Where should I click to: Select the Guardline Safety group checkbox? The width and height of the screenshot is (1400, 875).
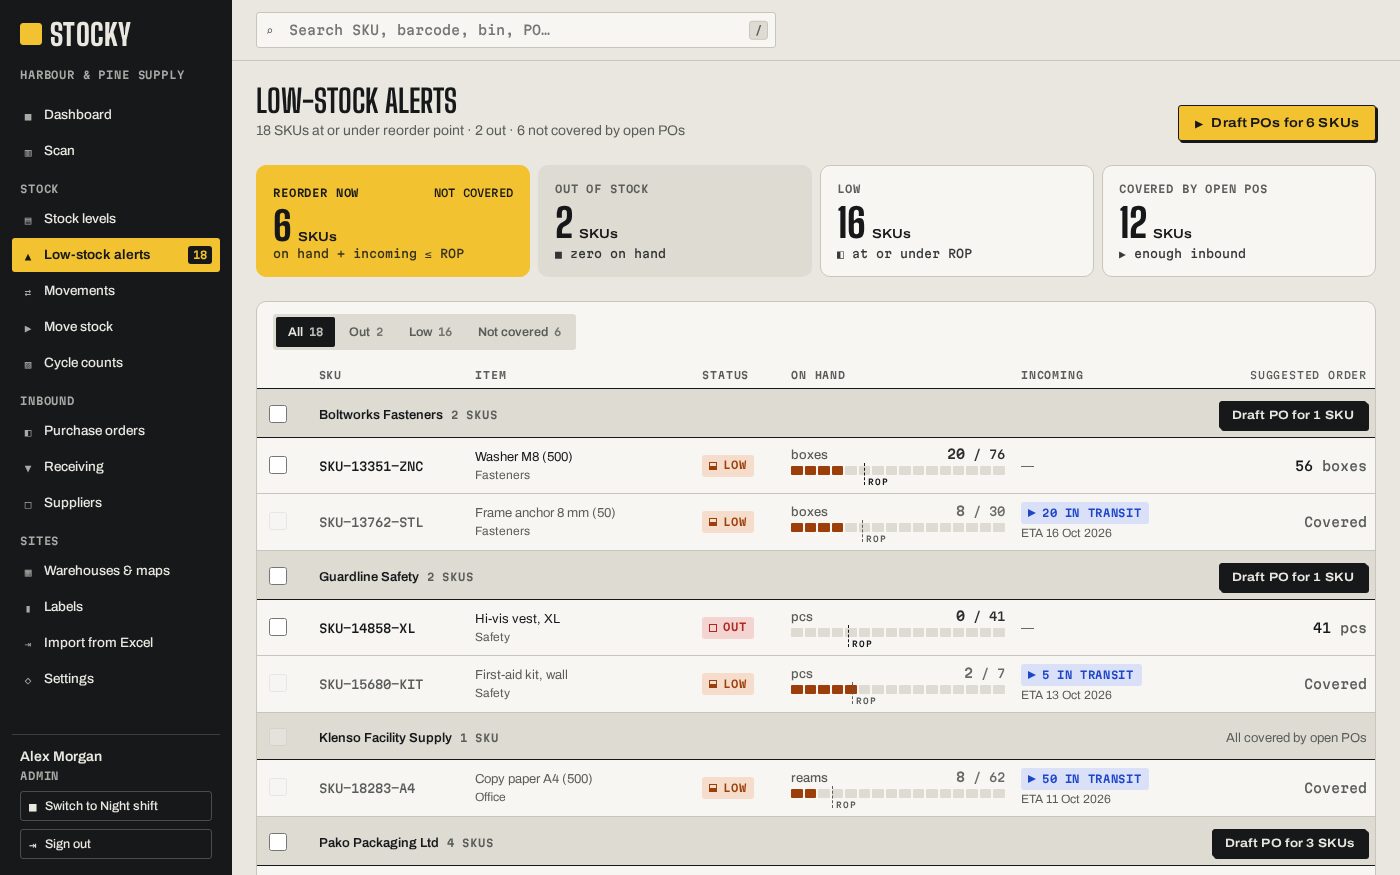point(278,576)
